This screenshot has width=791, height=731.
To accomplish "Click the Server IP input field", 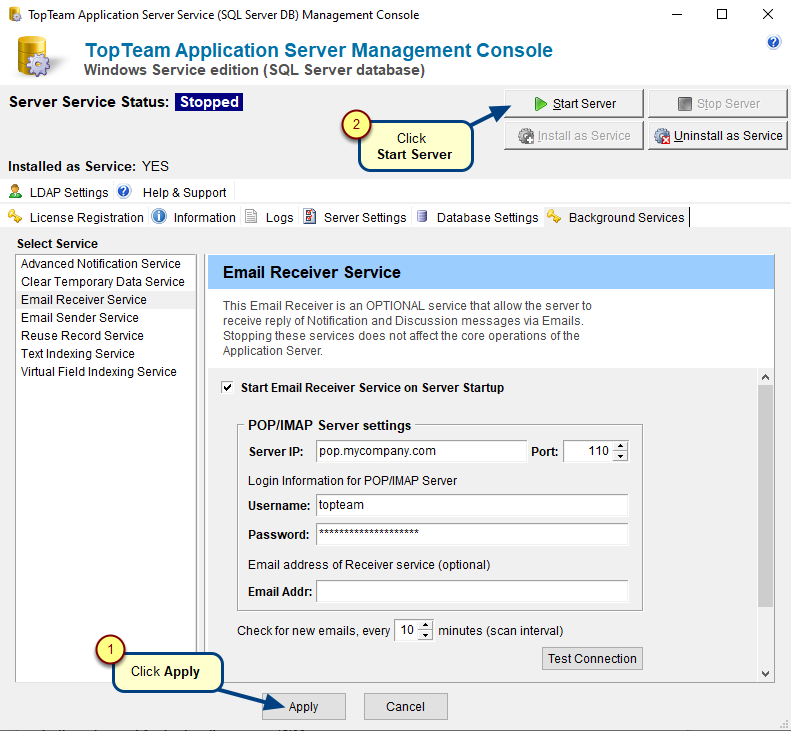I will point(421,451).
